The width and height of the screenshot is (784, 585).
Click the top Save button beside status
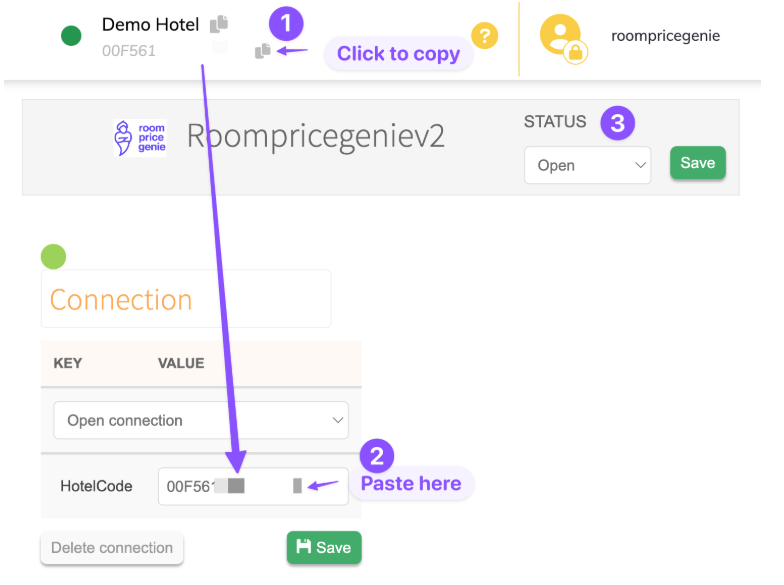pyautogui.click(x=698, y=163)
